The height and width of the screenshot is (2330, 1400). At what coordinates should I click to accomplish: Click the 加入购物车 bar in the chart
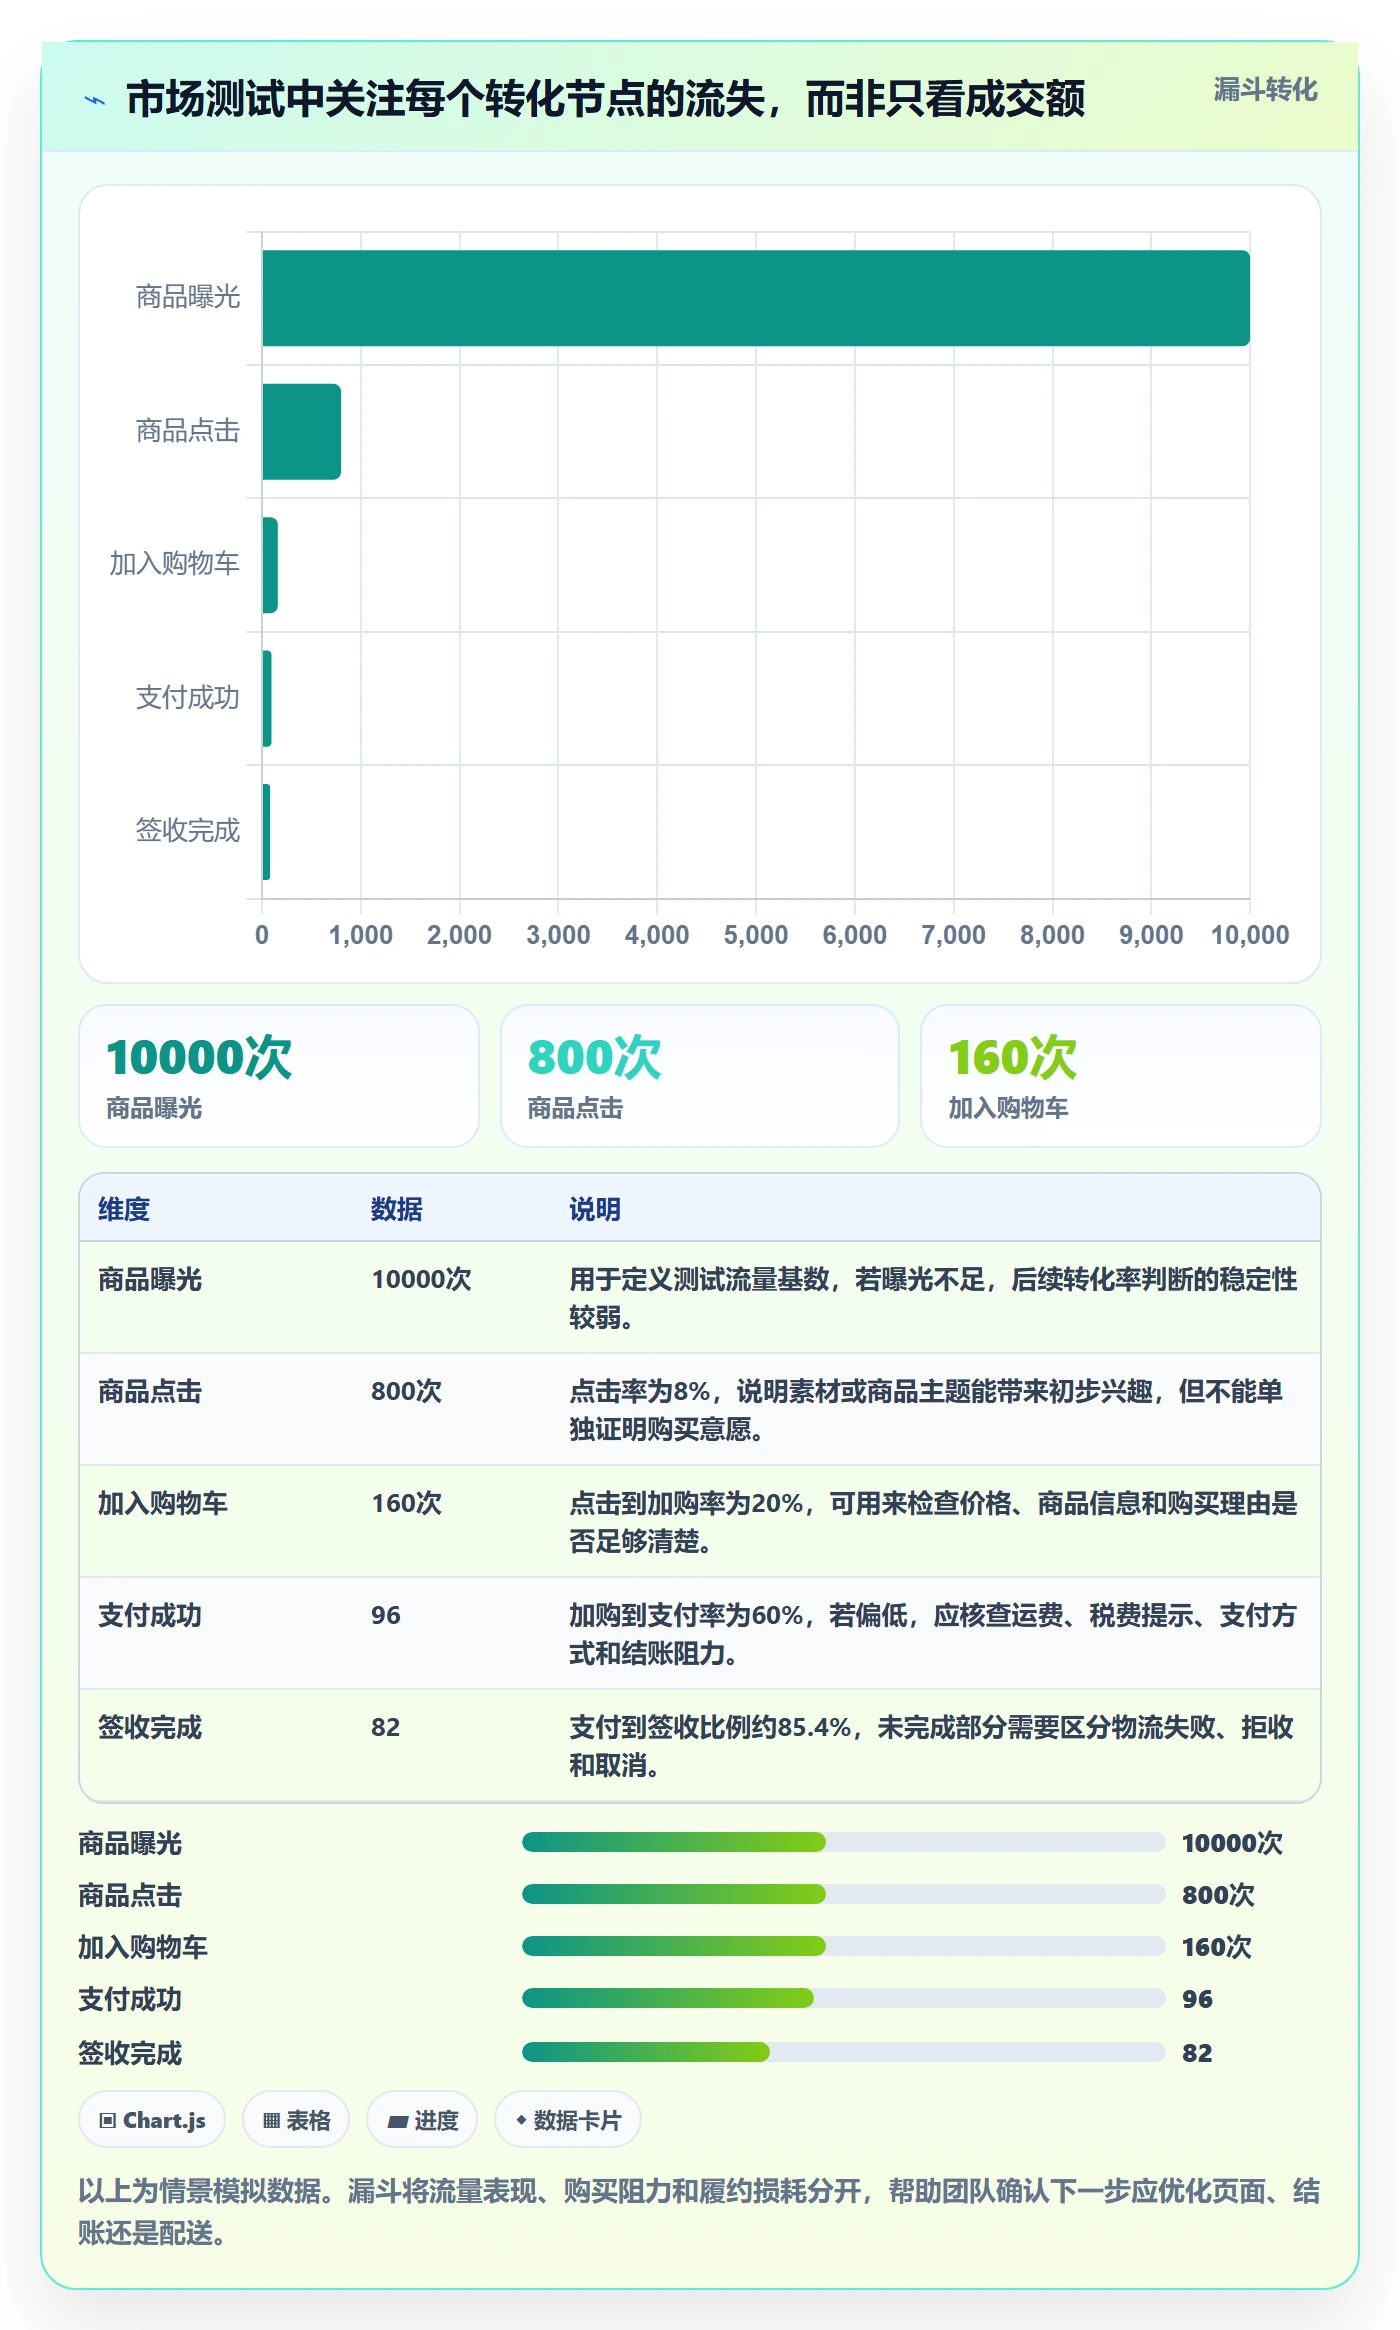[270, 565]
